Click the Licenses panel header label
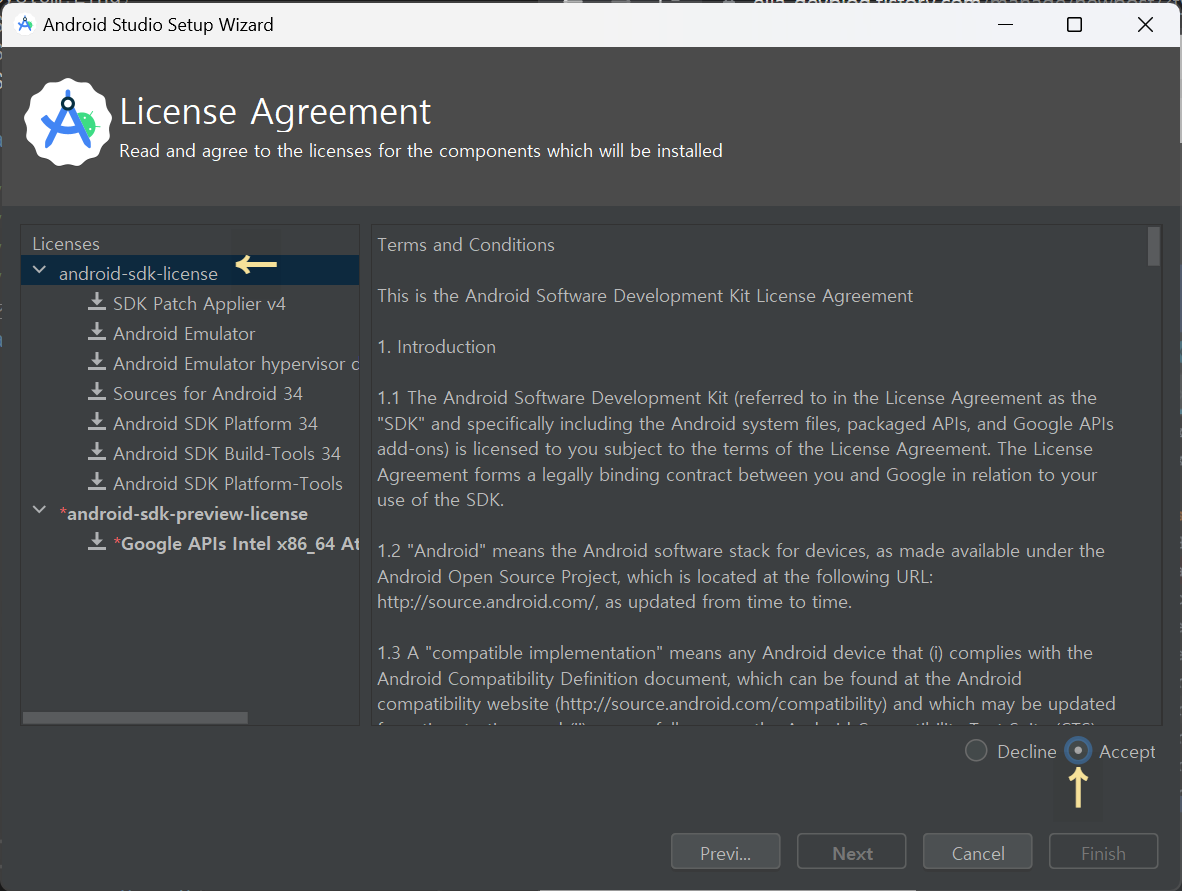Screen dimensions: 1182x891 click(66, 244)
